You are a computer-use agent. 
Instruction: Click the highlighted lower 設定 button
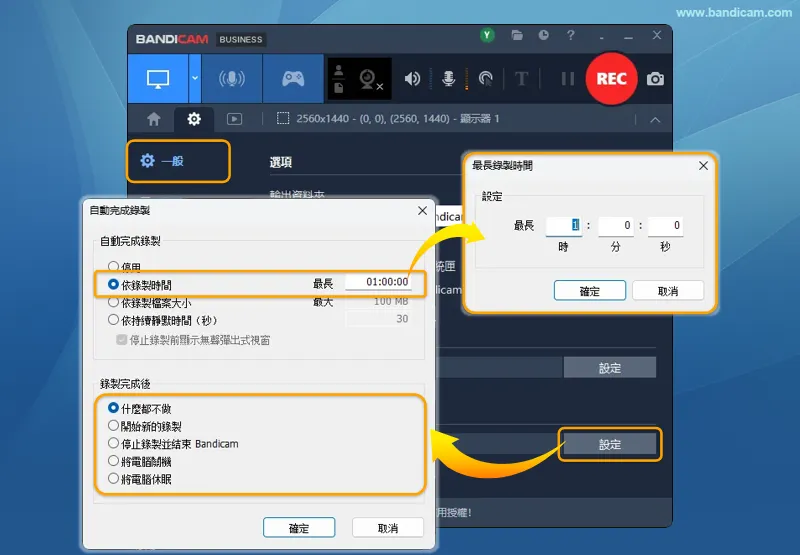point(610,444)
